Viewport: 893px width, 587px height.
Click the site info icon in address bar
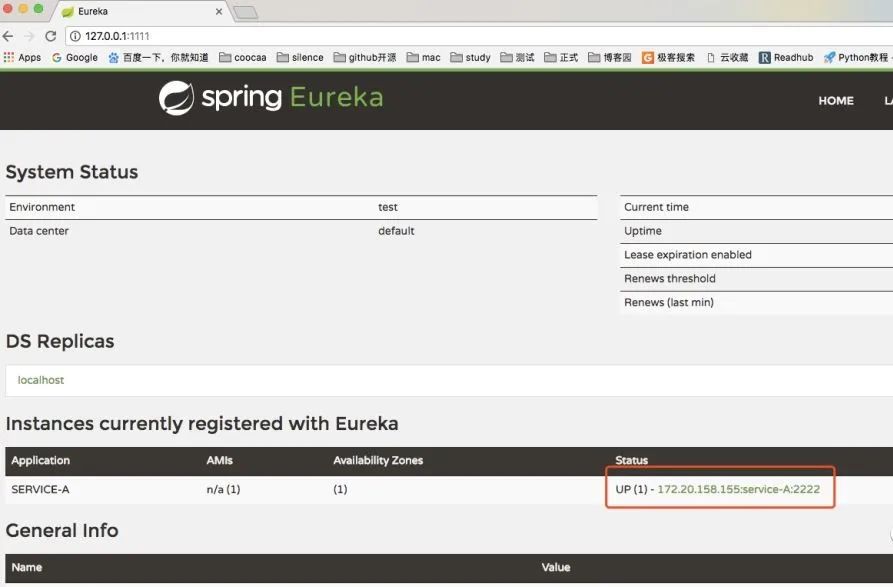[75, 36]
